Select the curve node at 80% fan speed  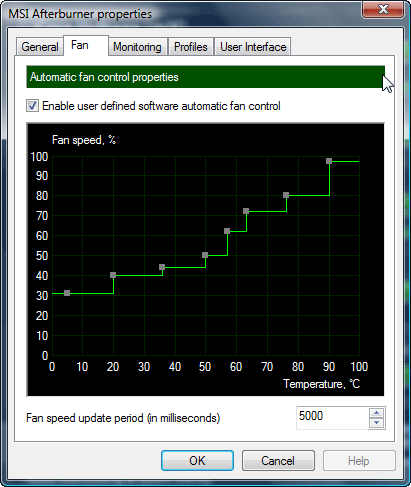click(x=286, y=195)
